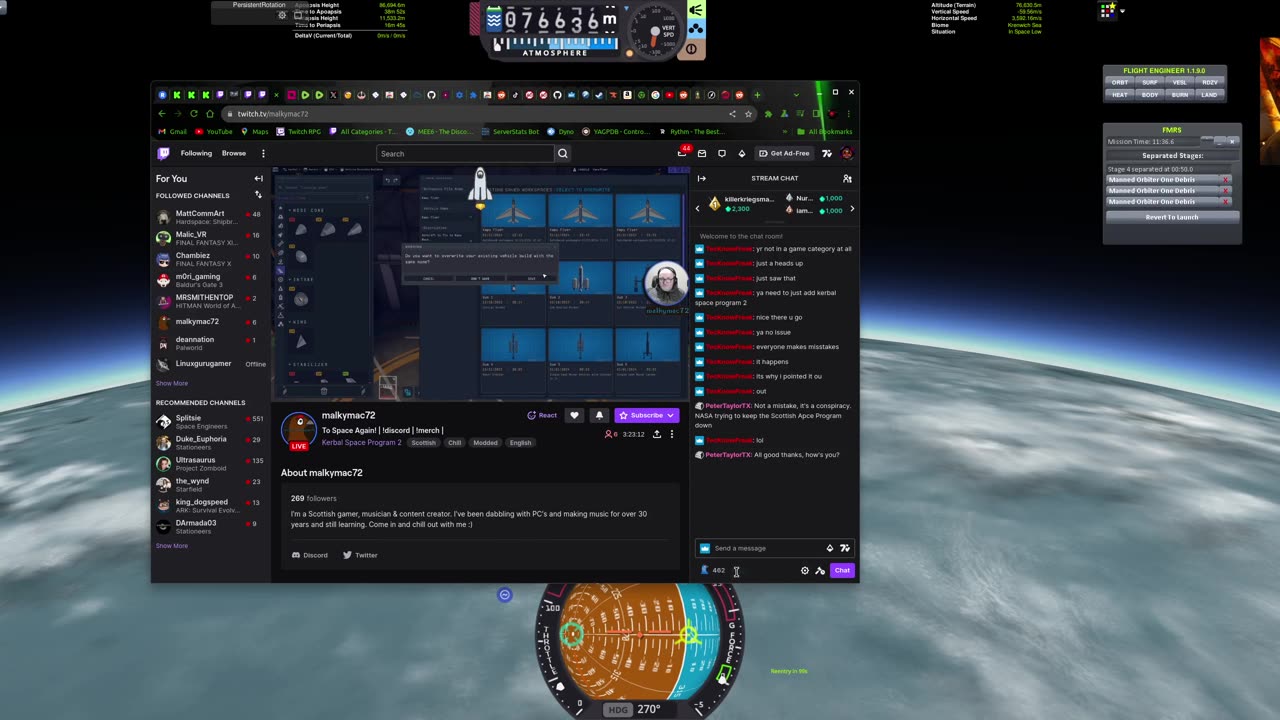Viewport: 1280px width, 720px height.
Task: Open the Browse tab on Twitch
Action: (x=234, y=153)
